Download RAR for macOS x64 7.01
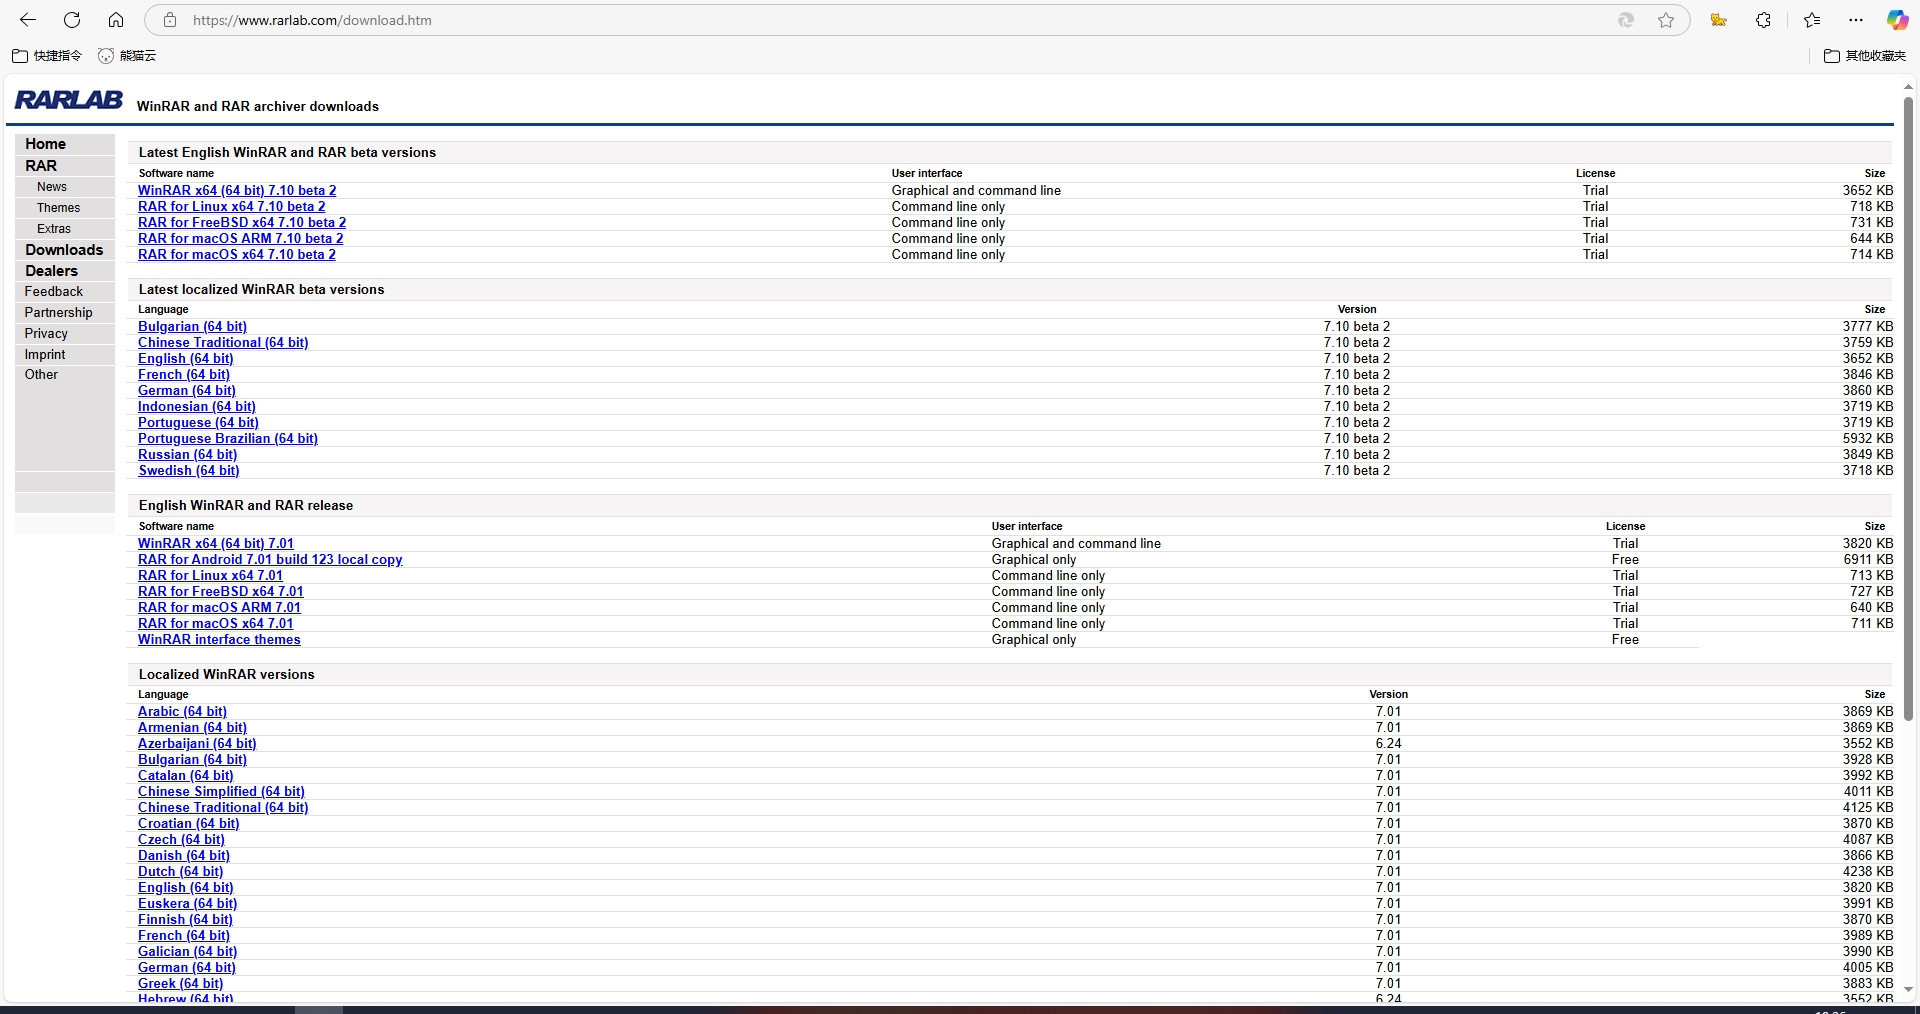Screen dimensions: 1920x1014 tap(216, 624)
